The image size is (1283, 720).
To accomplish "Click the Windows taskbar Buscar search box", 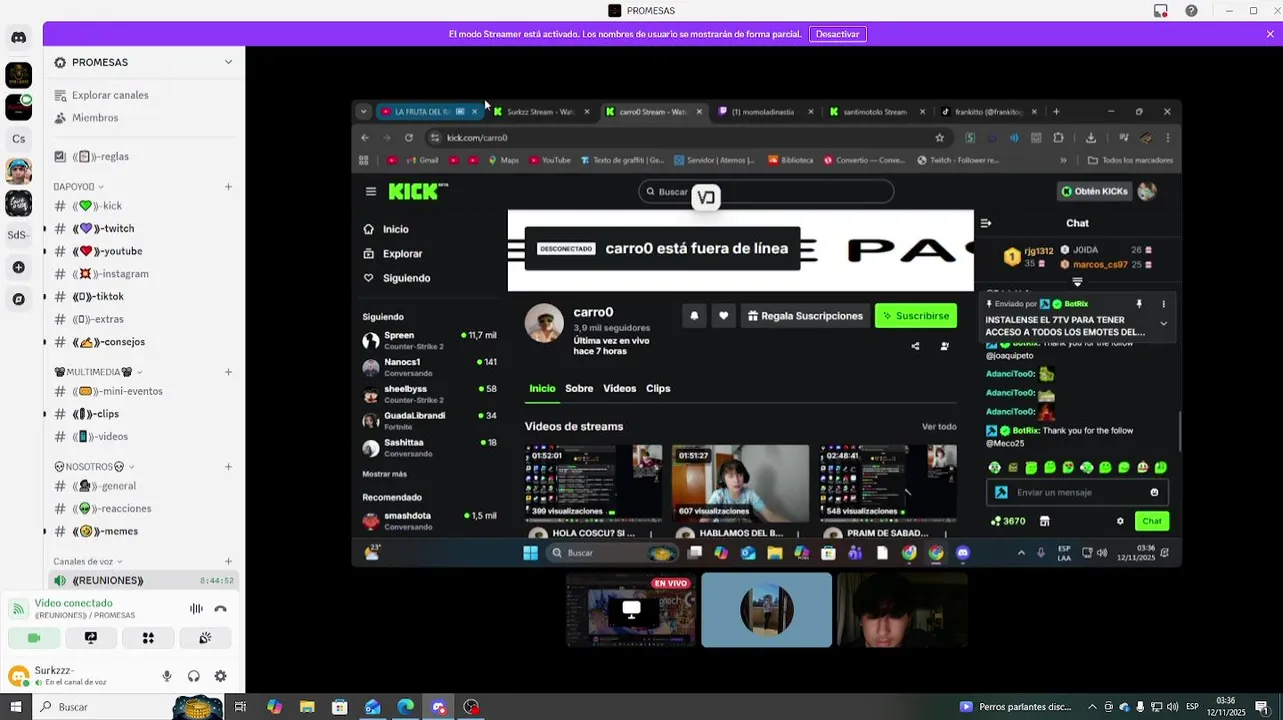I will (130, 707).
